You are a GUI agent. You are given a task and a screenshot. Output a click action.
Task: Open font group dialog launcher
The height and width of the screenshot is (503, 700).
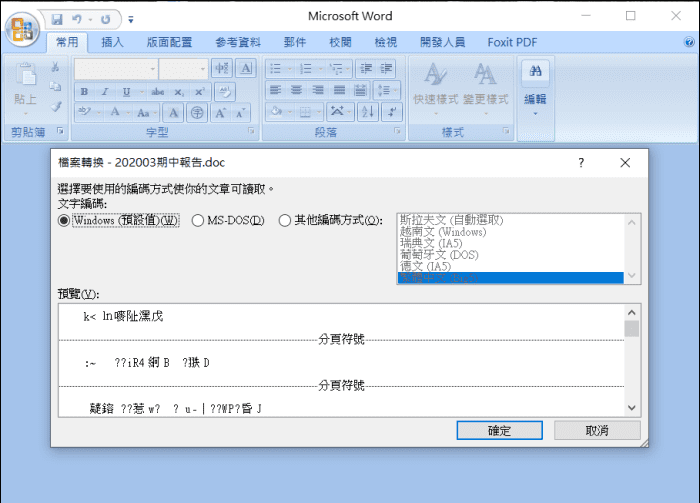point(251,131)
